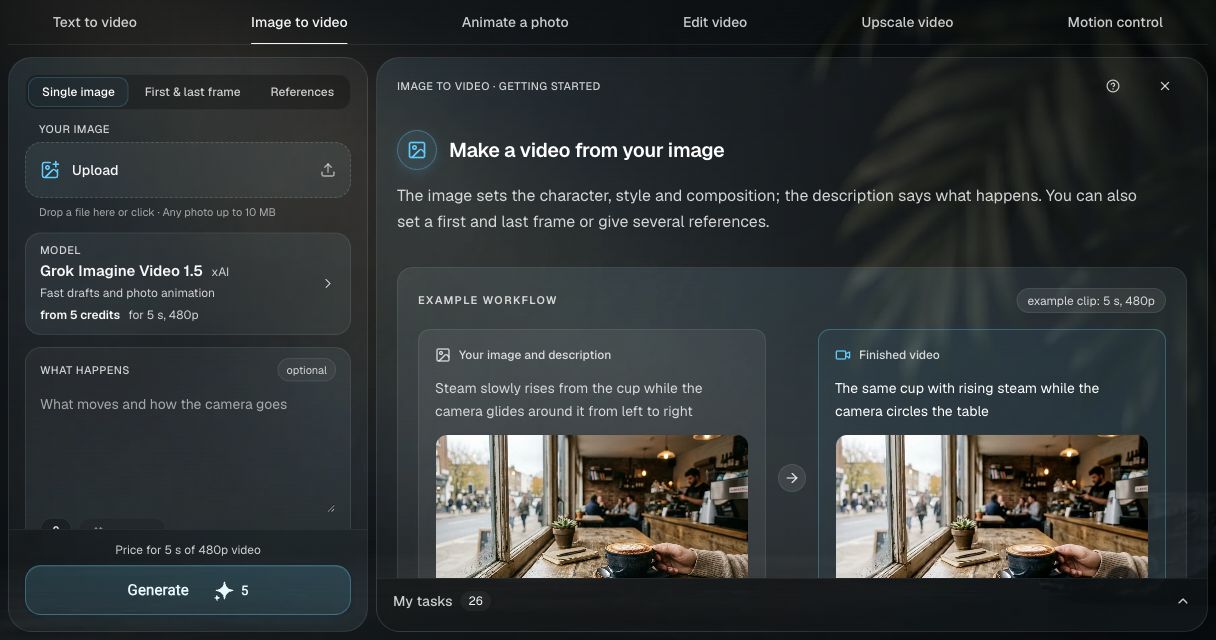Click in the What happens description field
This screenshot has height=640, width=1216.
pos(188,450)
